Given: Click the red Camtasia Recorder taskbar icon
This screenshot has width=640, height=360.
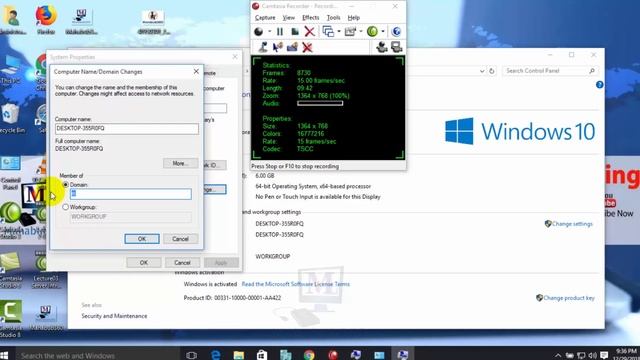Looking at the screenshot, I should 333,355.
